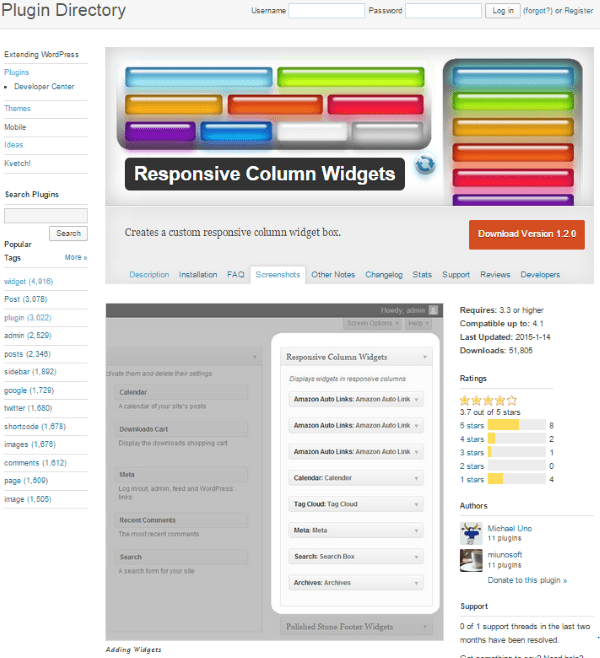Select the Reviews tab
600x658 pixels.
[495, 274]
